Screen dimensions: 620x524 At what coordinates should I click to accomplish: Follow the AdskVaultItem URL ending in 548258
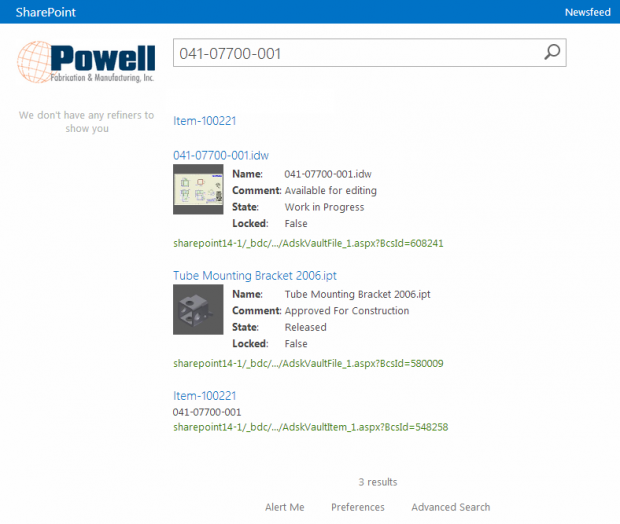pyautogui.click(x=310, y=427)
